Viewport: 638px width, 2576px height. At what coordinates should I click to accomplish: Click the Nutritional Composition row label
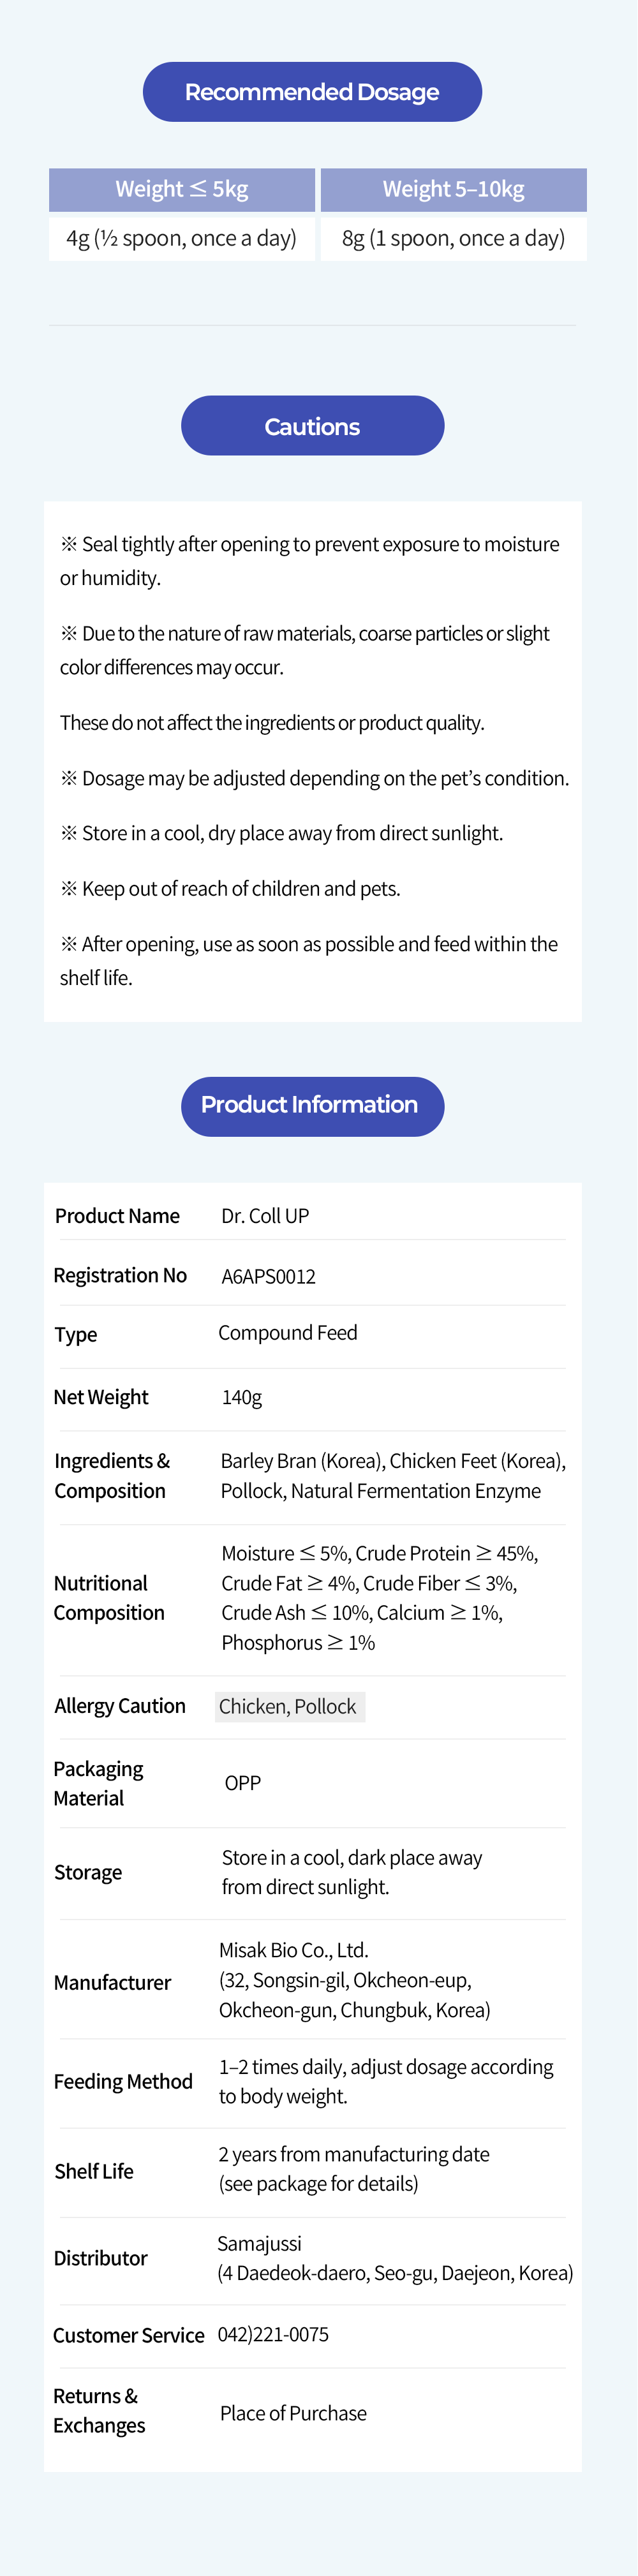click(108, 1597)
